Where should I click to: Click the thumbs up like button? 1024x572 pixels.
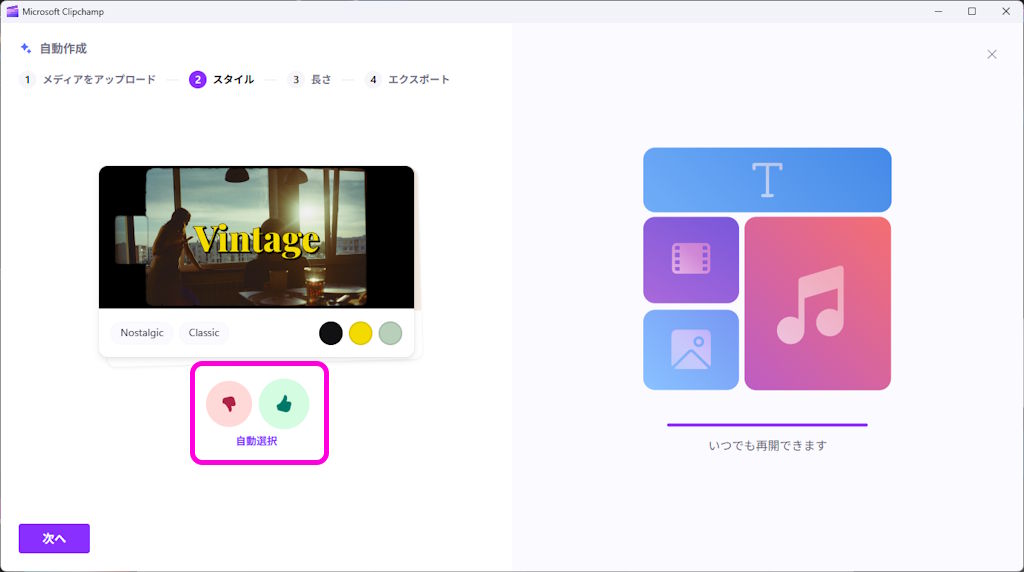283,404
